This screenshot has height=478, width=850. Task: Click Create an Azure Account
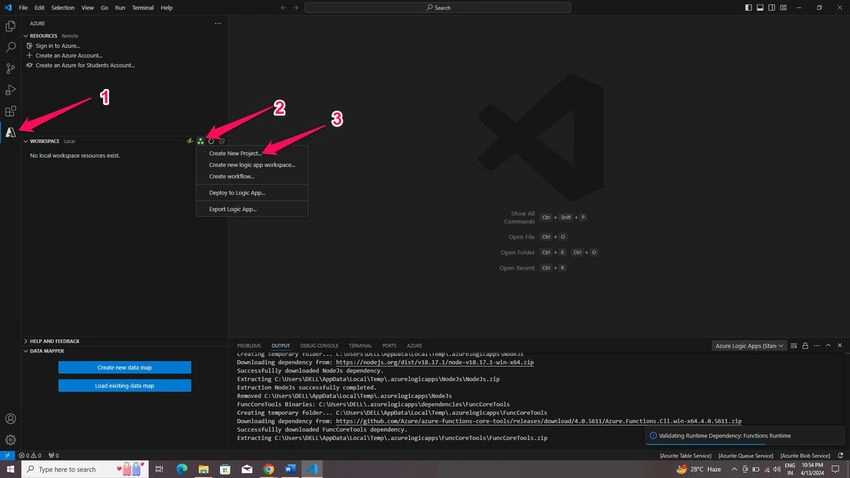[x=69, y=55]
